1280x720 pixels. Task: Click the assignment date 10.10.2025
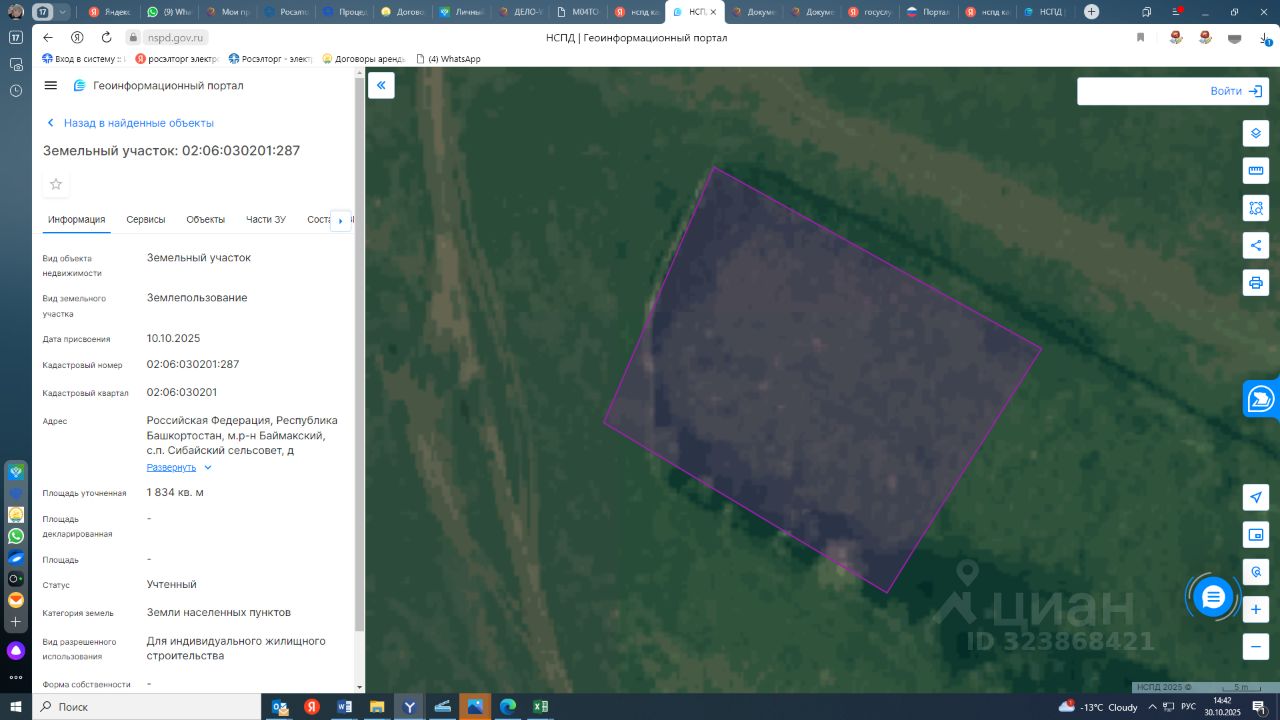tap(174, 339)
